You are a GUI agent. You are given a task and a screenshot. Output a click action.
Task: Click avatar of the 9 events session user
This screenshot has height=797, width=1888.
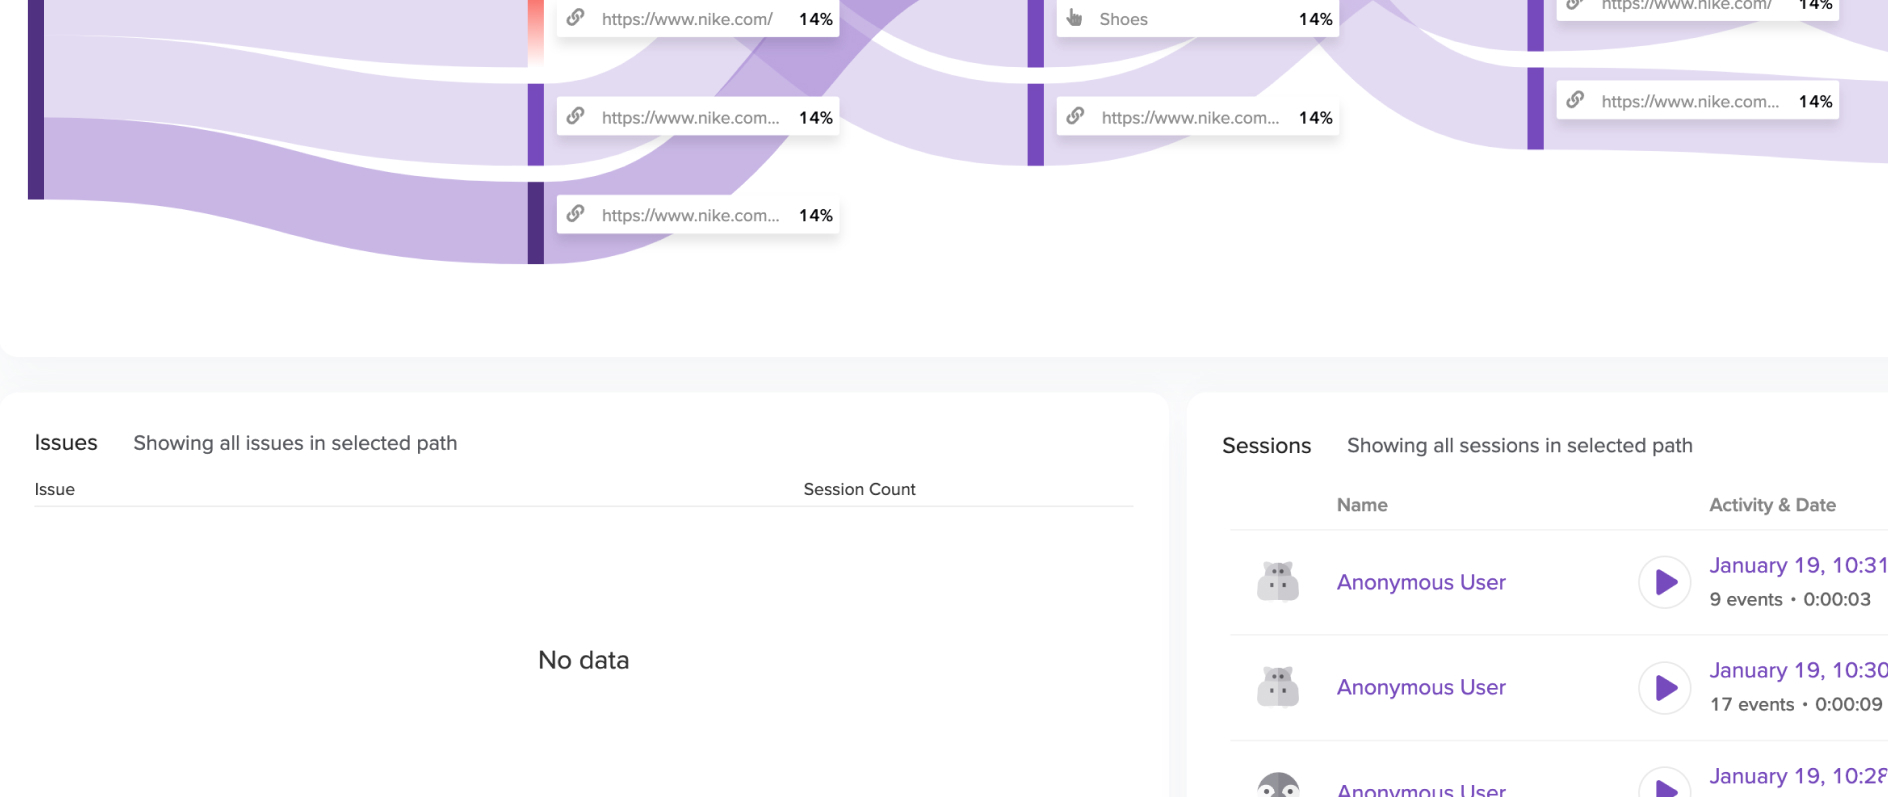tap(1278, 582)
